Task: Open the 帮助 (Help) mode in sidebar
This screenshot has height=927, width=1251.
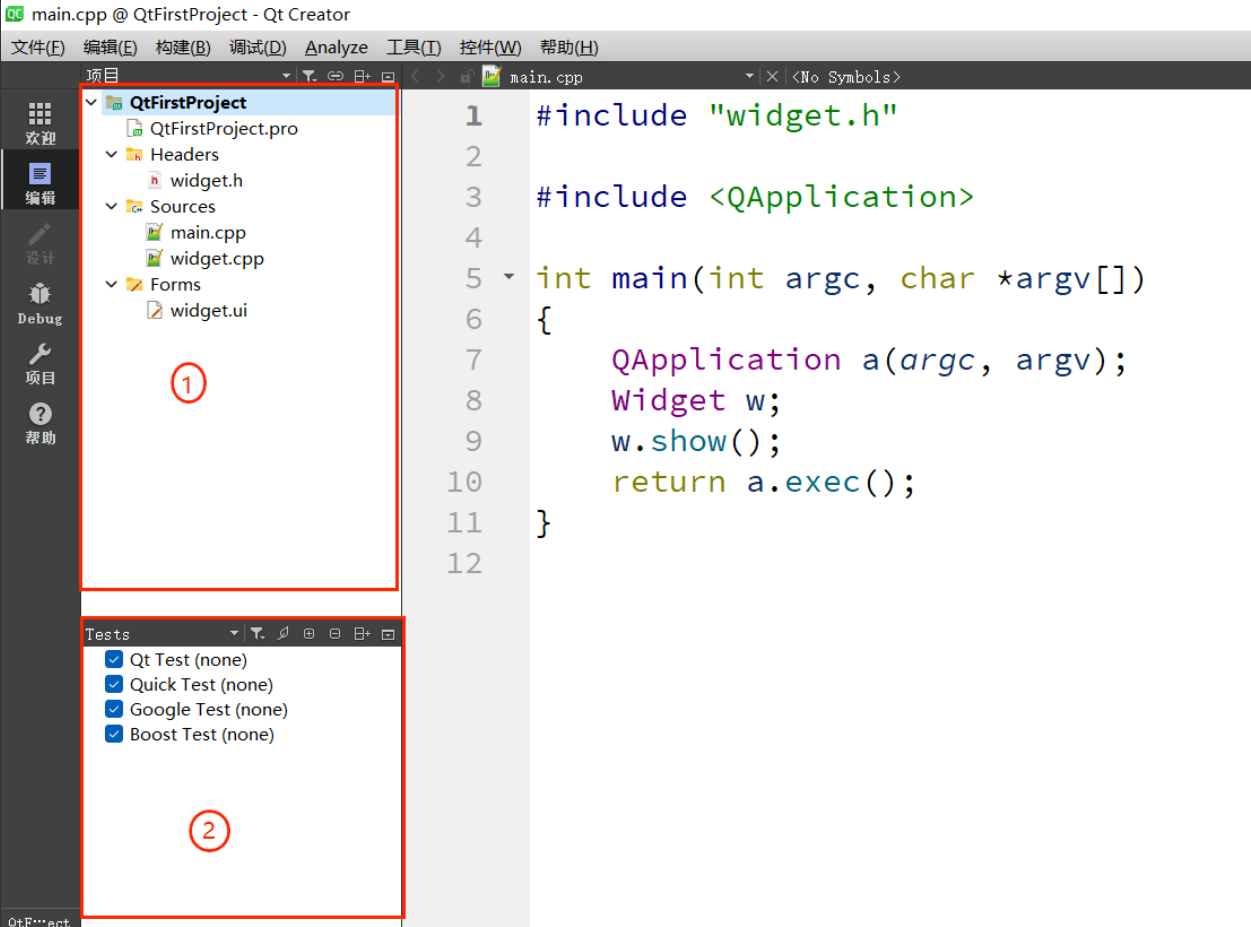Action: coord(40,423)
